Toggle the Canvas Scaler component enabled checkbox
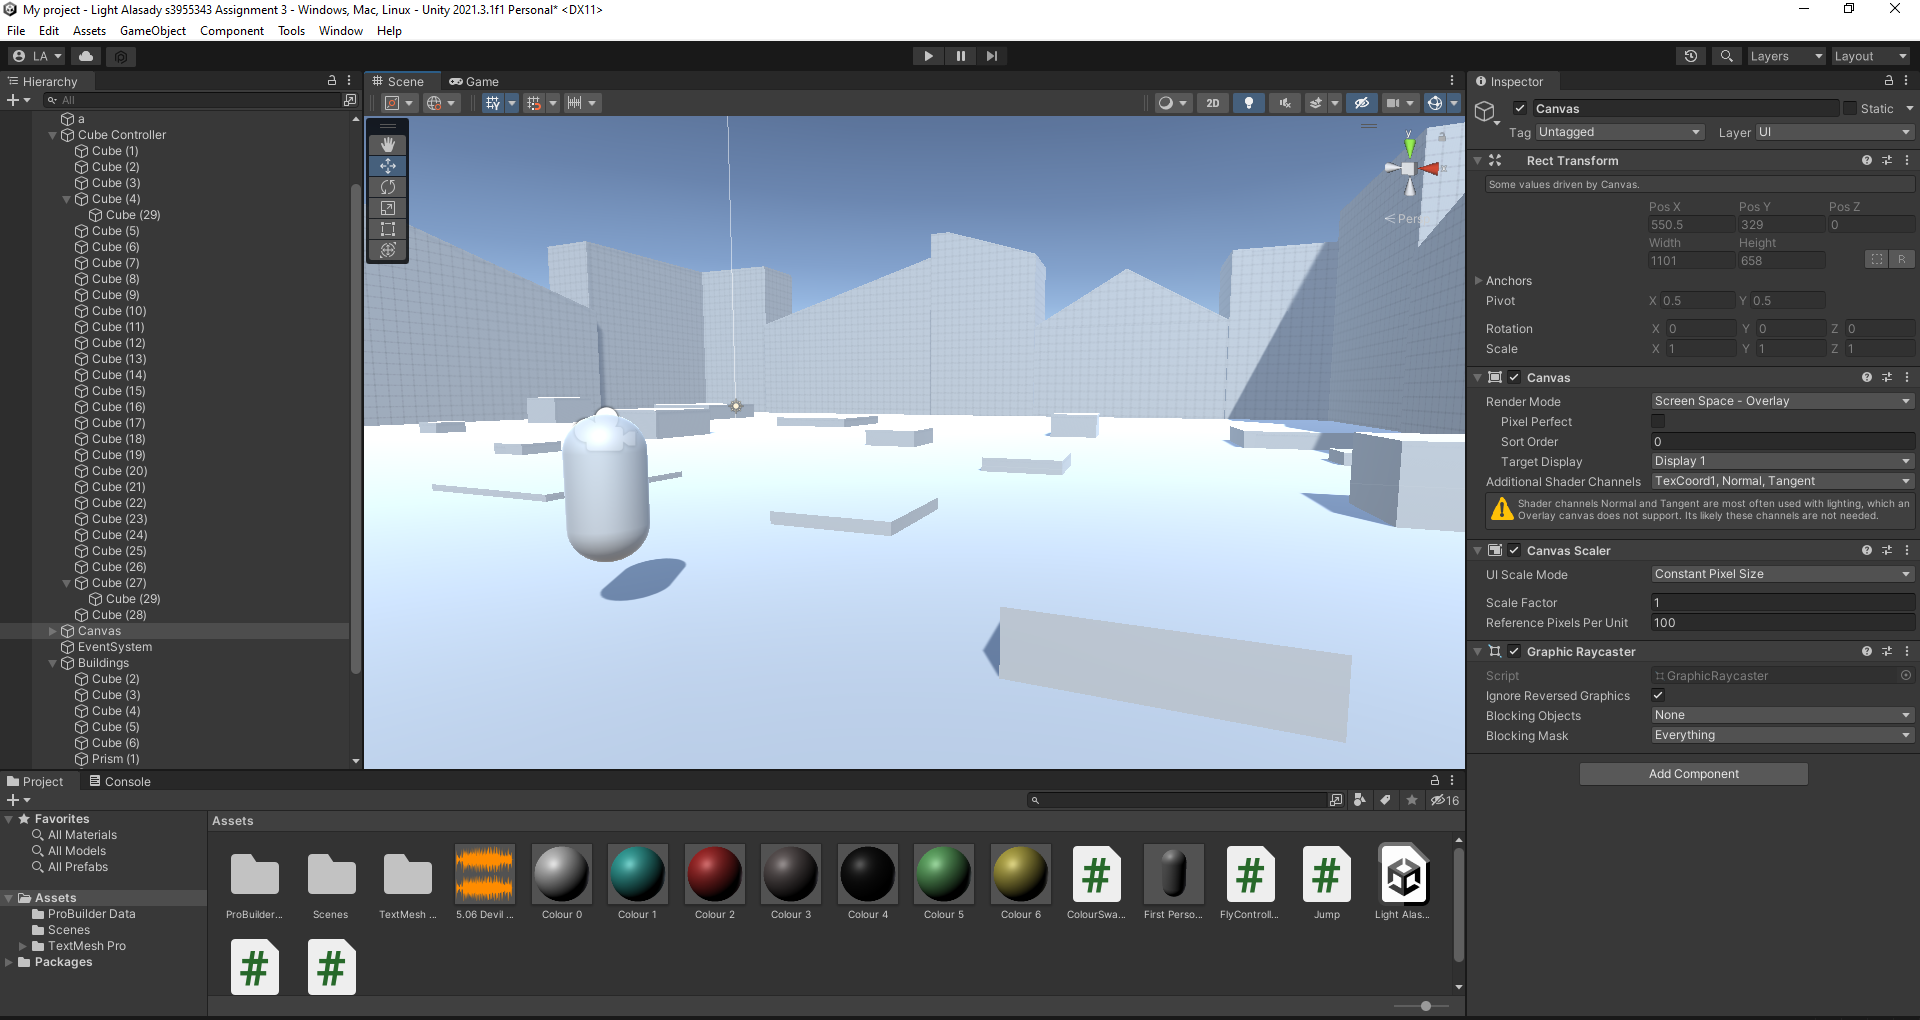1920x1020 pixels. coord(1514,550)
